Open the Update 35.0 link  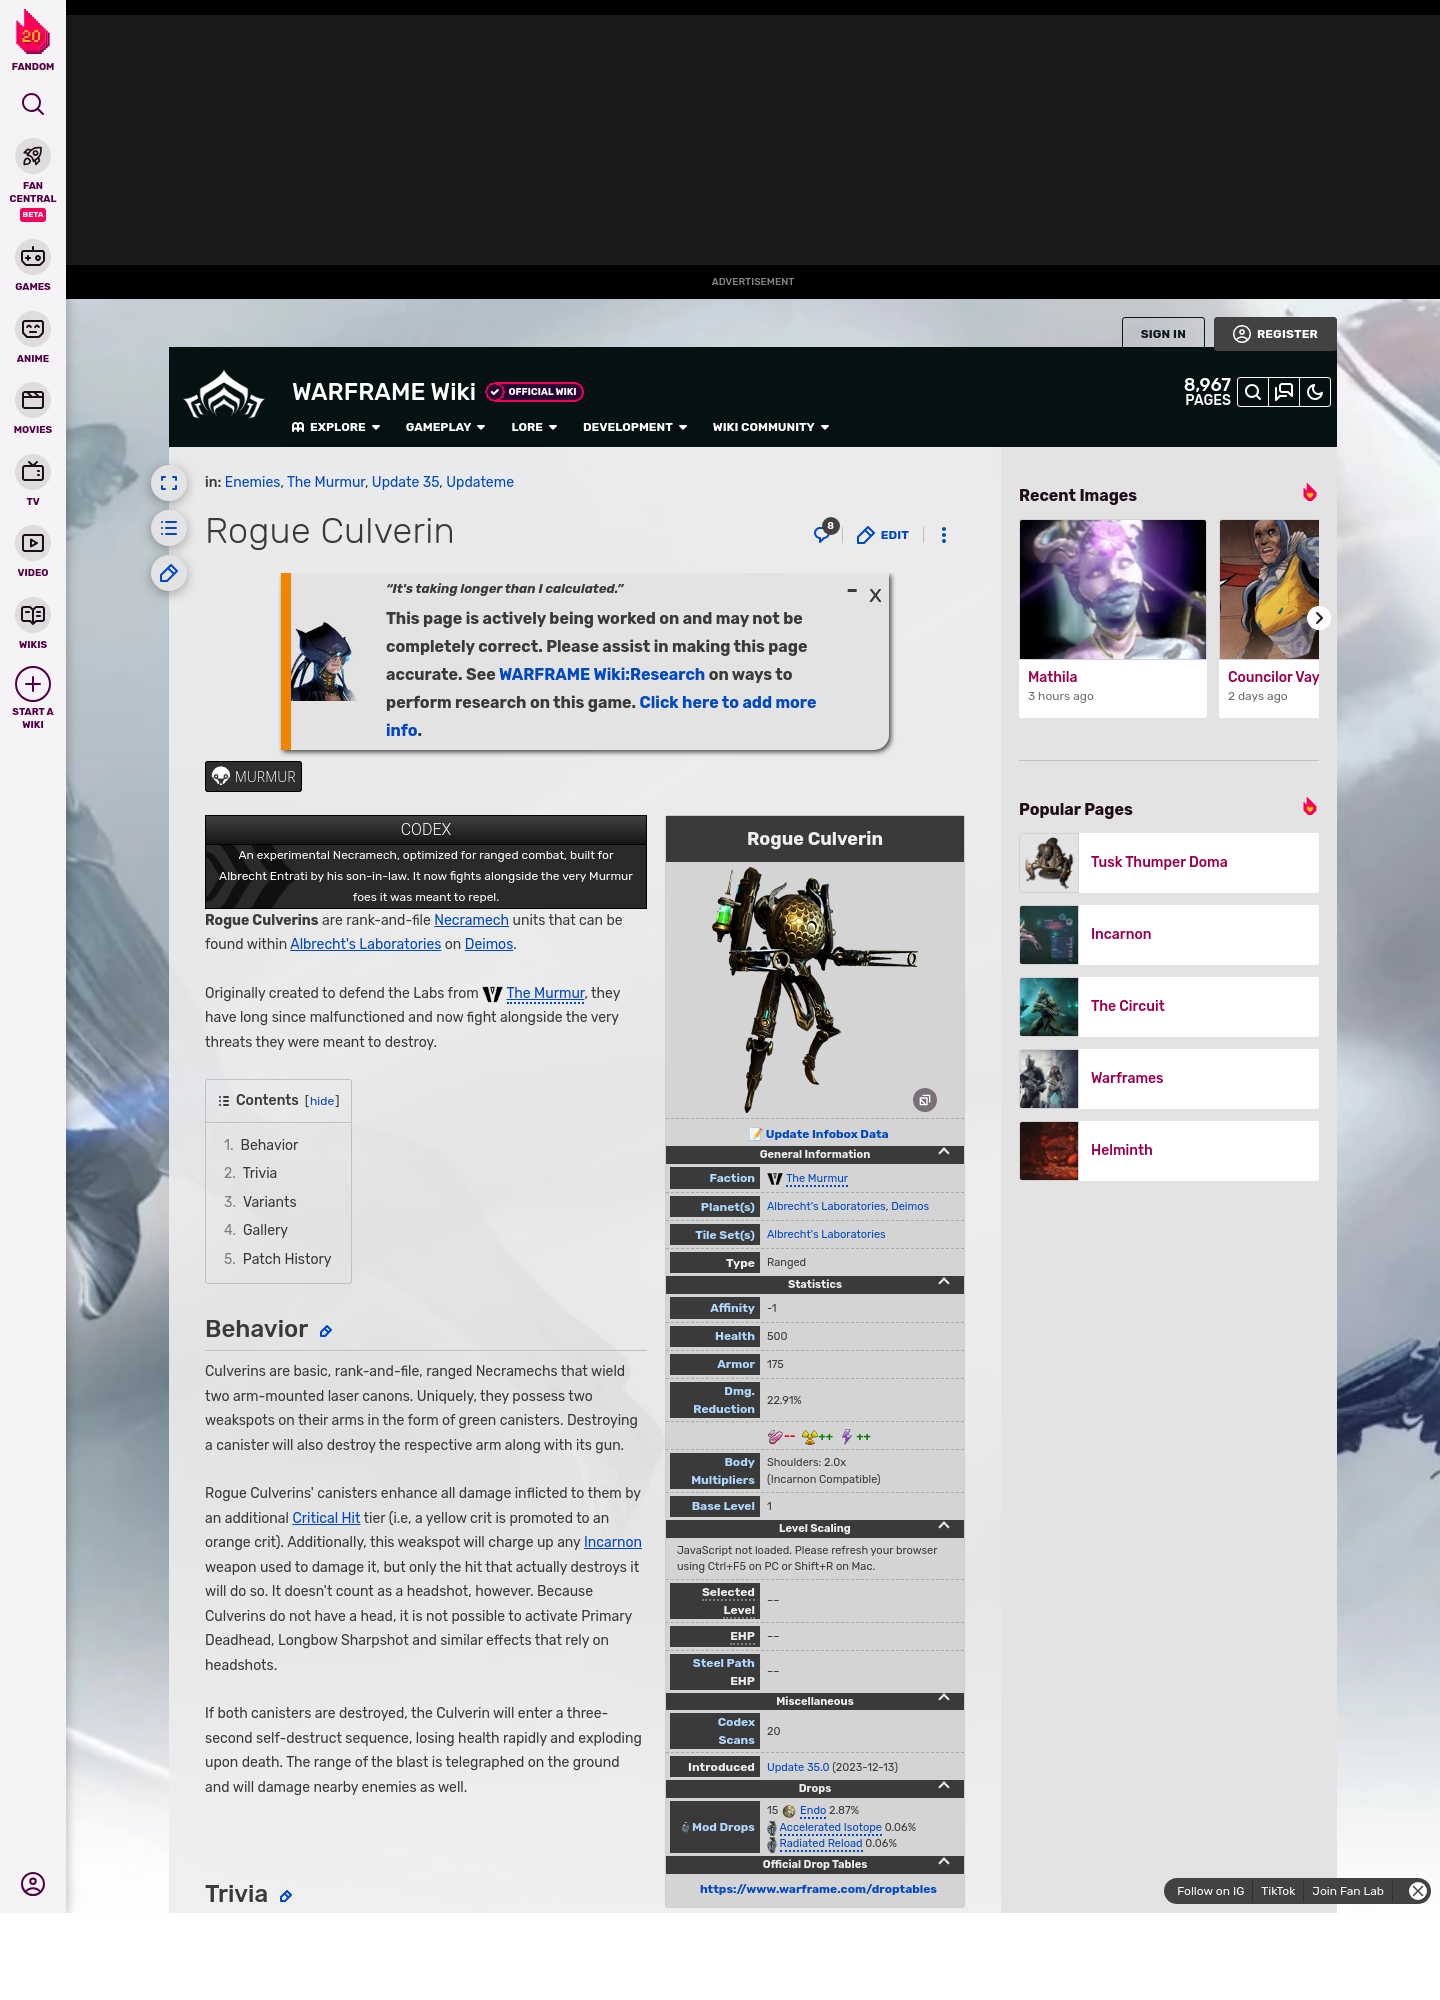(798, 1767)
